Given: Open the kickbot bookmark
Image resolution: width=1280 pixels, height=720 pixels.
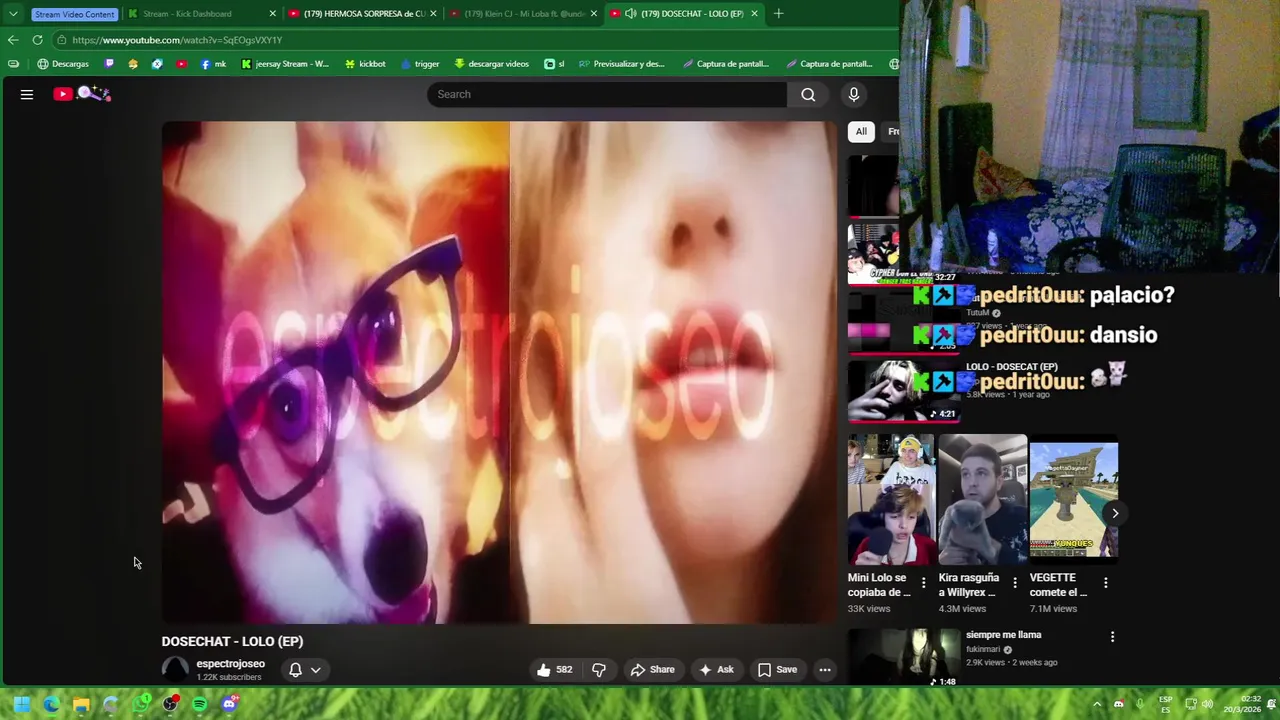Looking at the screenshot, I should [365, 64].
